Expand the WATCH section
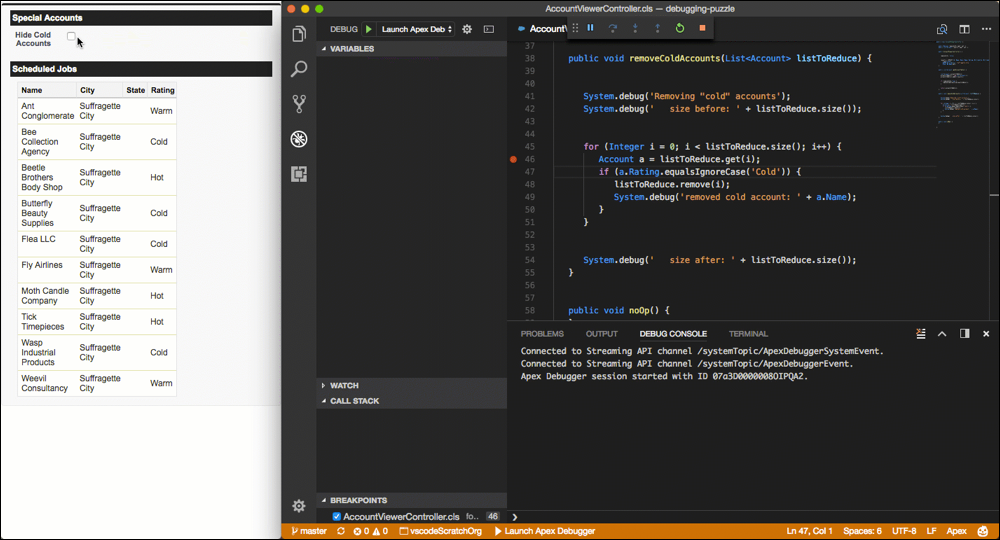 coord(412,385)
